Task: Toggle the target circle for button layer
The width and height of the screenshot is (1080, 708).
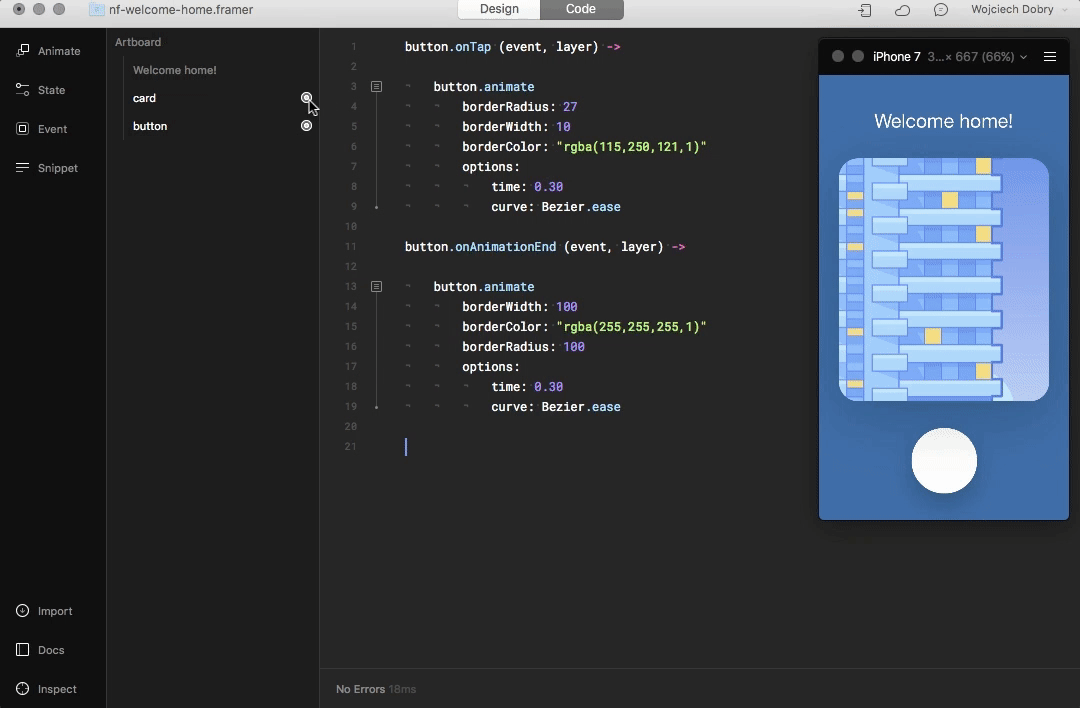Action: [x=307, y=125]
